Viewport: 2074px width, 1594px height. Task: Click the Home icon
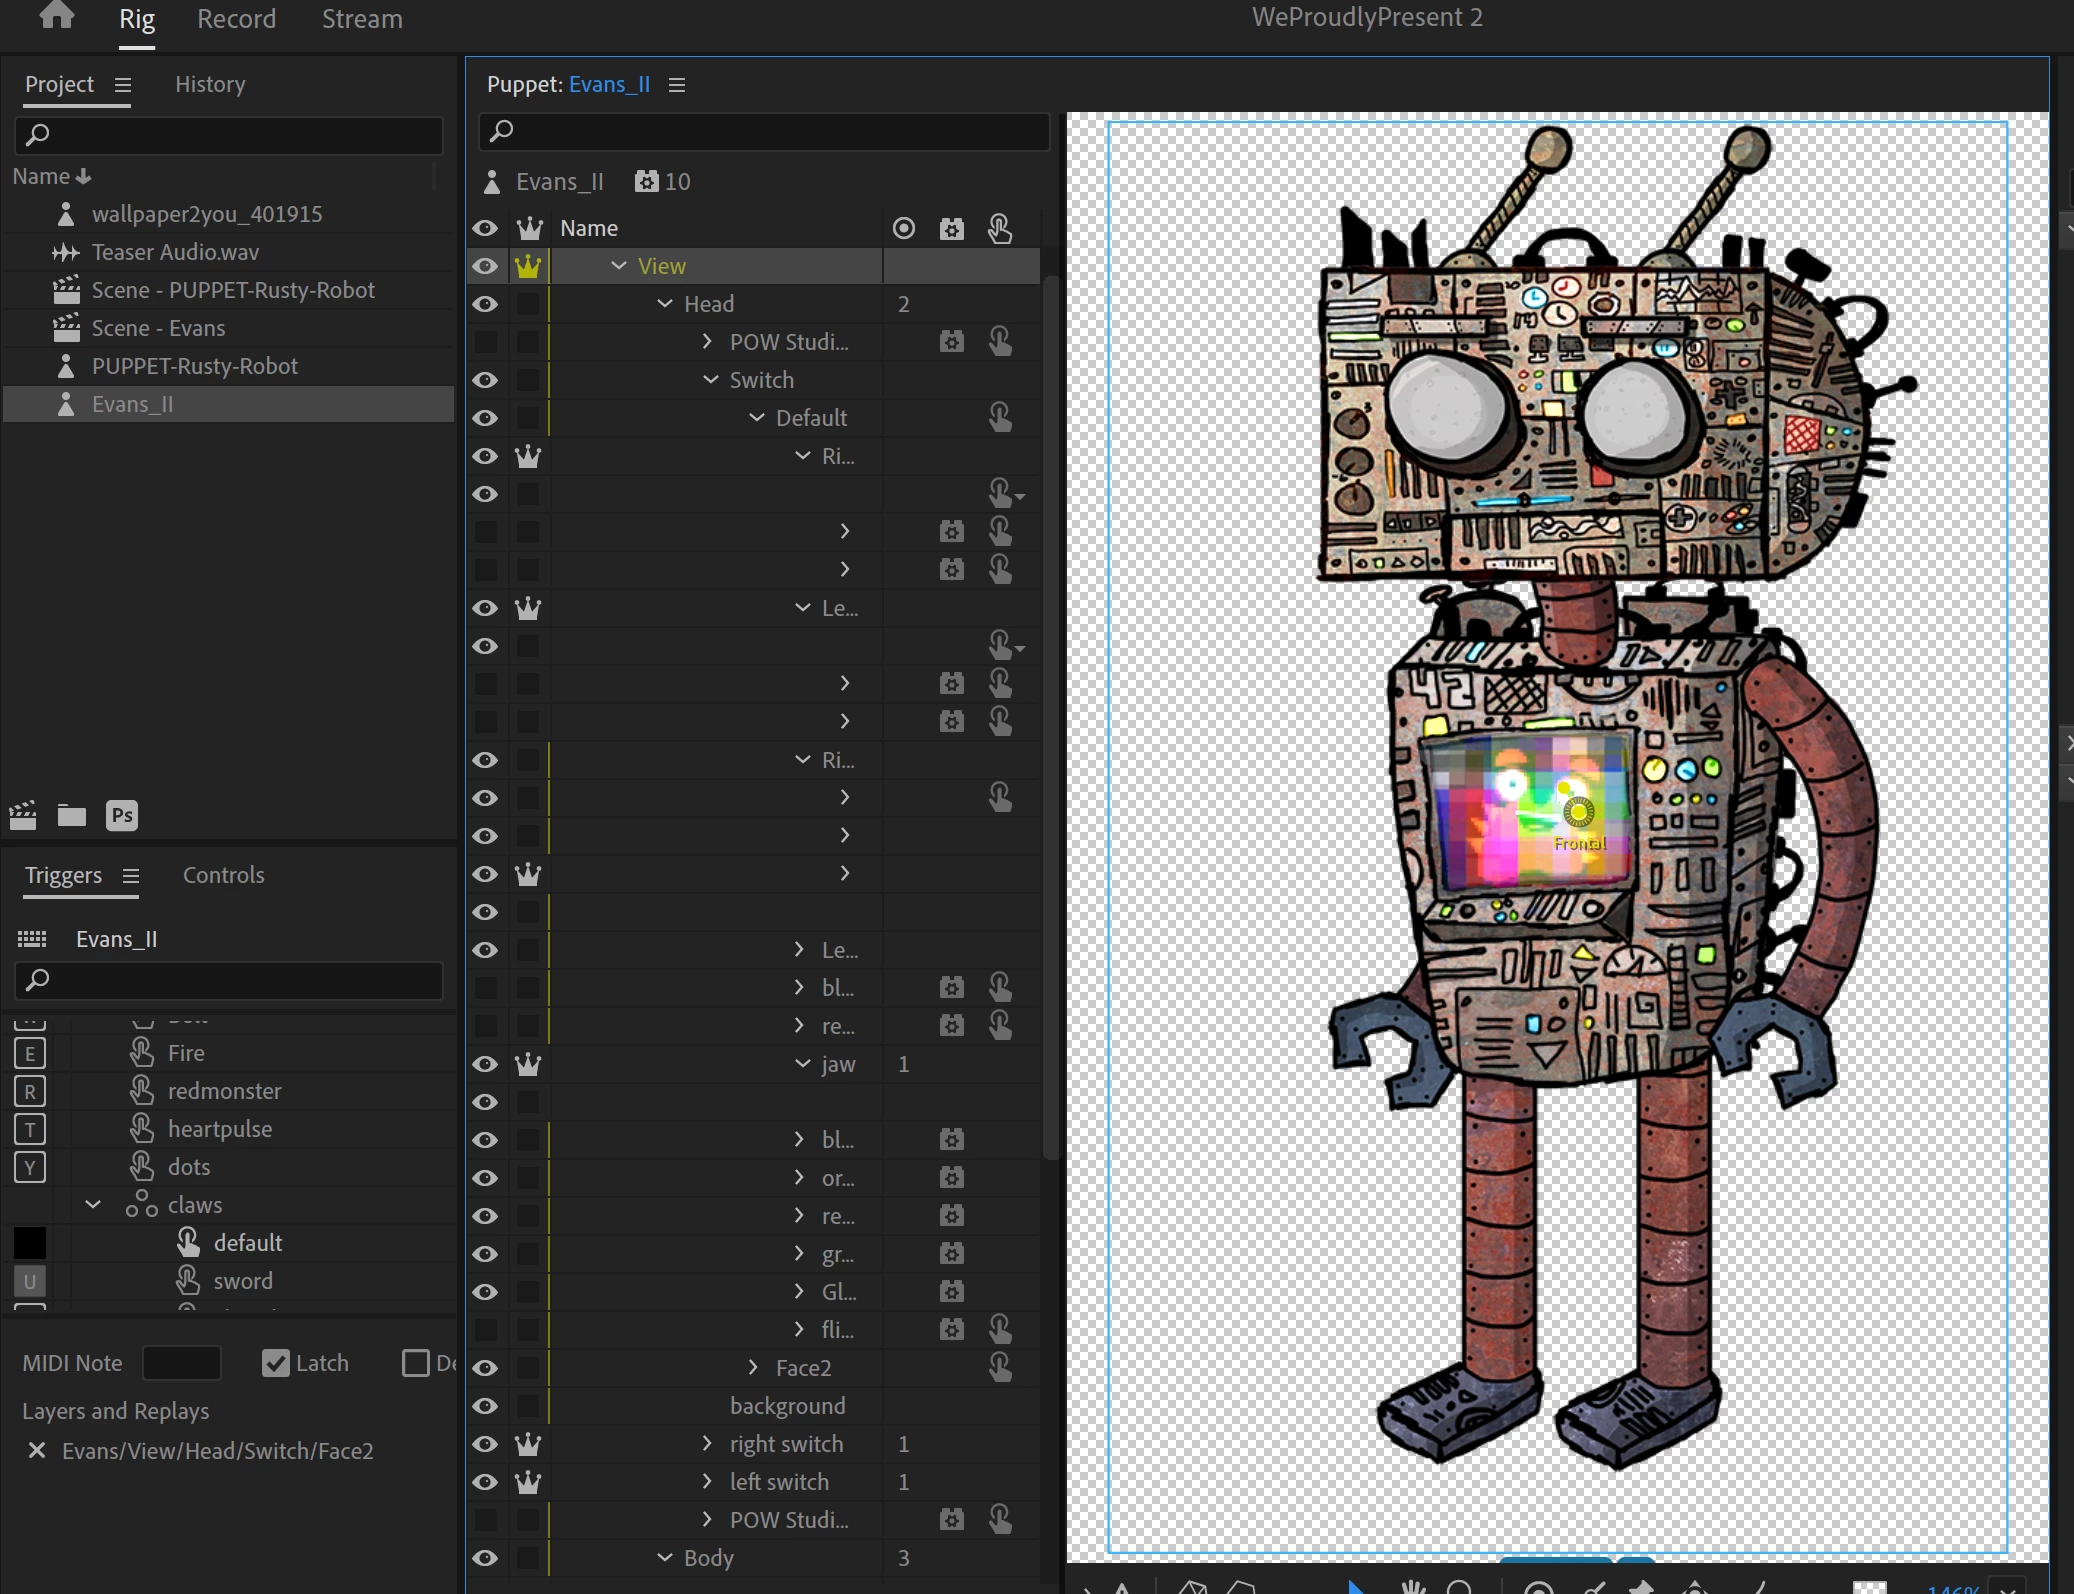[57, 17]
